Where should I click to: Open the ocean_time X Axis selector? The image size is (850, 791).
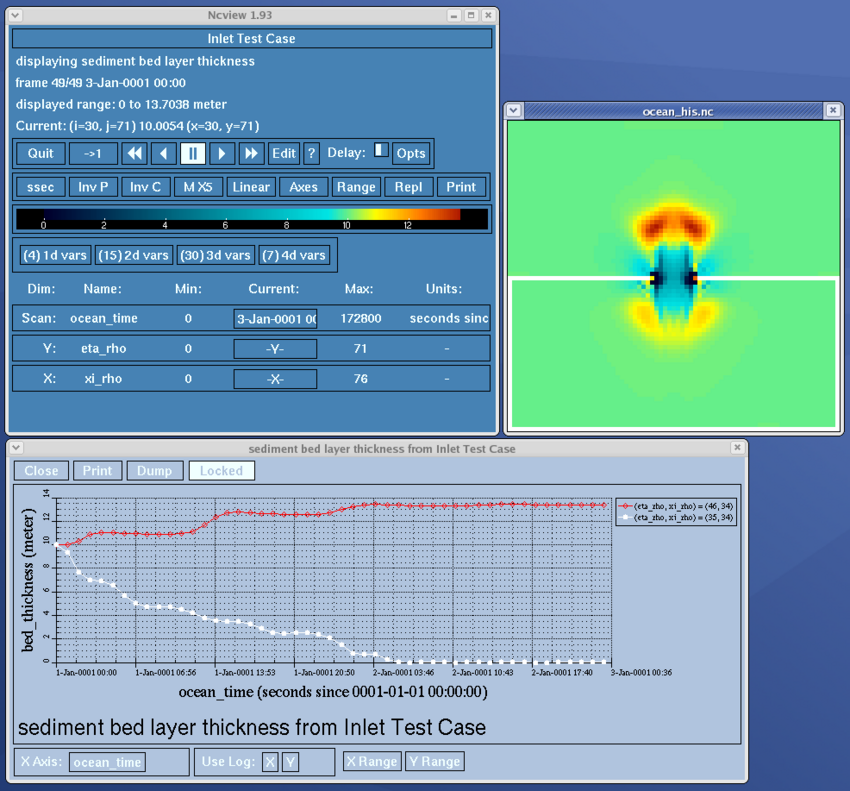107,762
